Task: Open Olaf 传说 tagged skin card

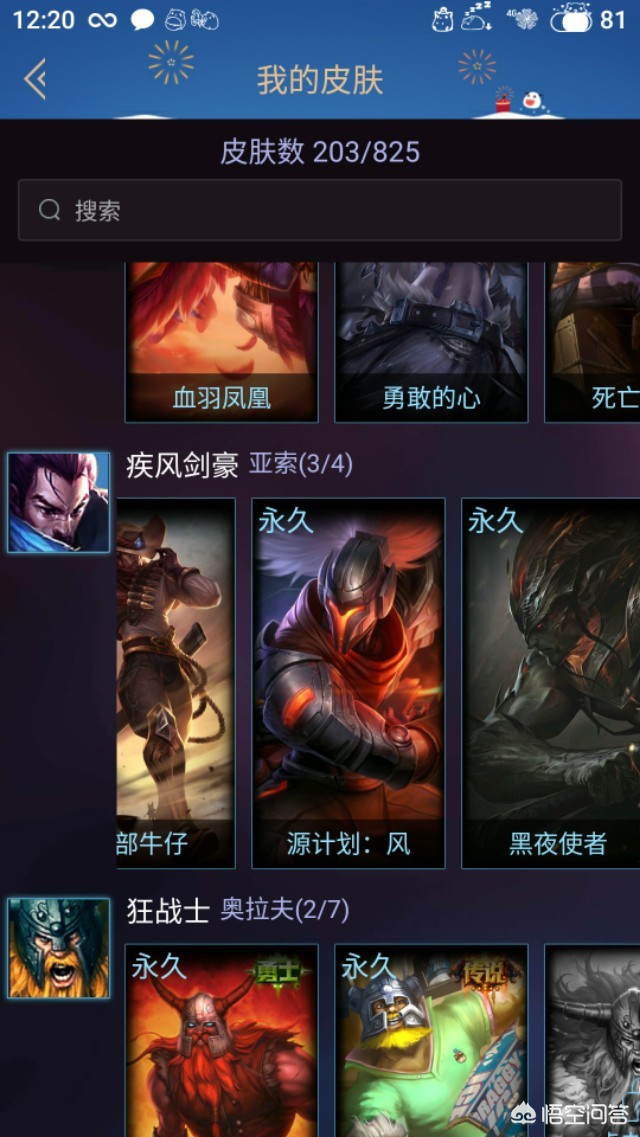Action: [431, 1040]
